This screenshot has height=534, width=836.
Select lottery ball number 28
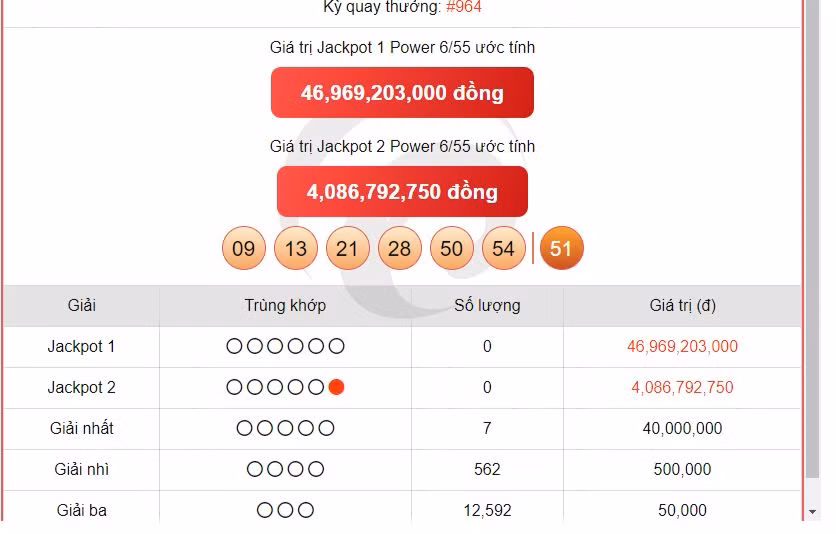(x=399, y=249)
